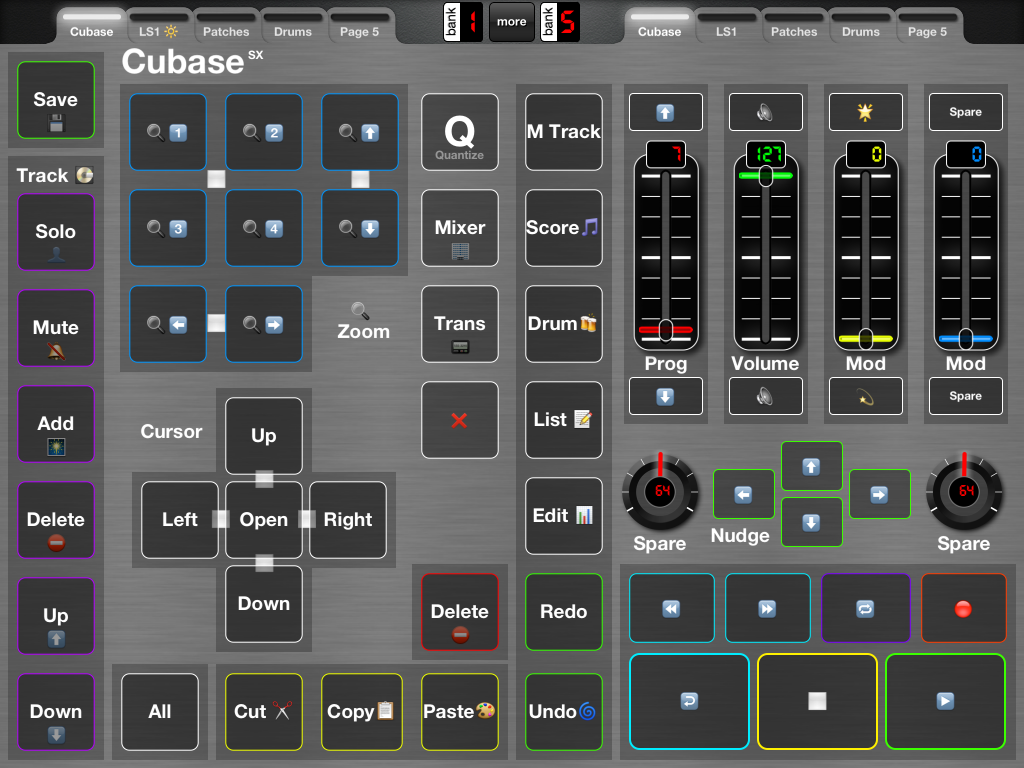
Task: Redo the last action
Action: pyautogui.click(x=564, y=612)
